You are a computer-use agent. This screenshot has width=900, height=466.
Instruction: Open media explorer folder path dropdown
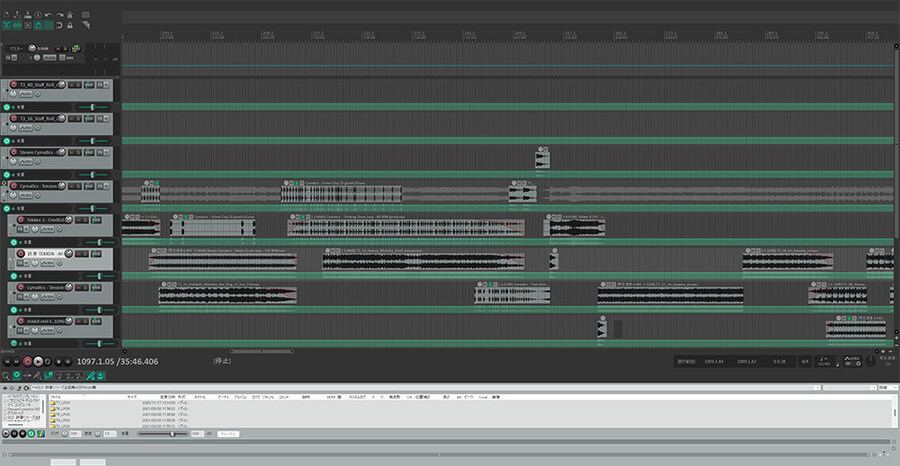tap(818, 386)
